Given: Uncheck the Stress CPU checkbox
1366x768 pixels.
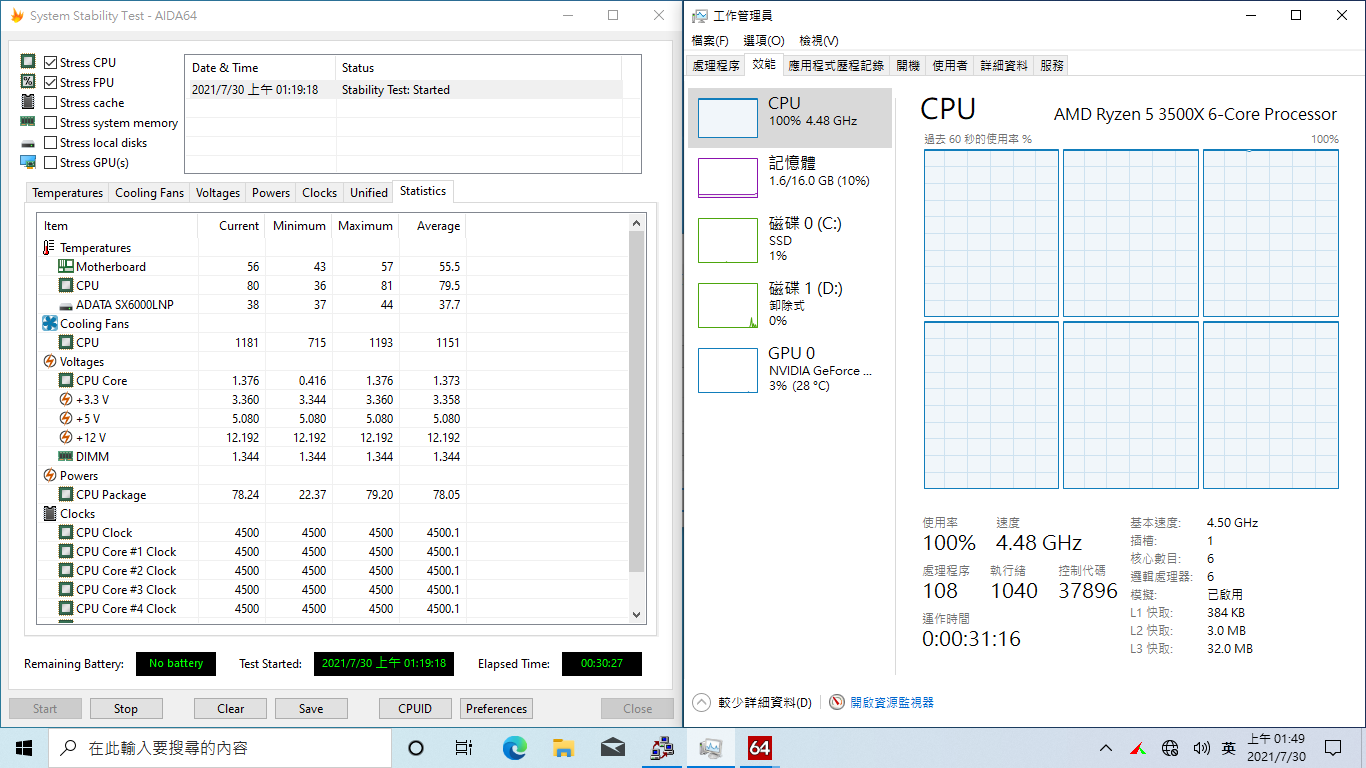Looking at the screenshot, I should coord(51,62).
